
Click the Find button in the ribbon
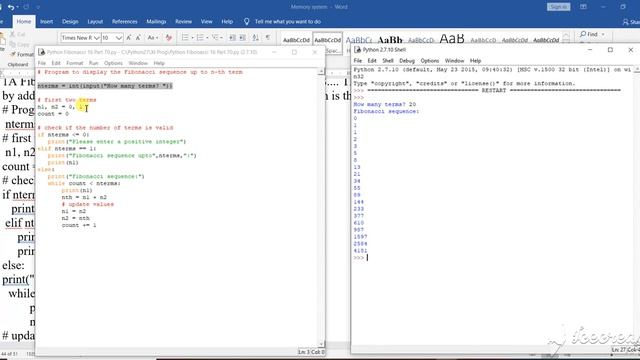coord(589,34)
